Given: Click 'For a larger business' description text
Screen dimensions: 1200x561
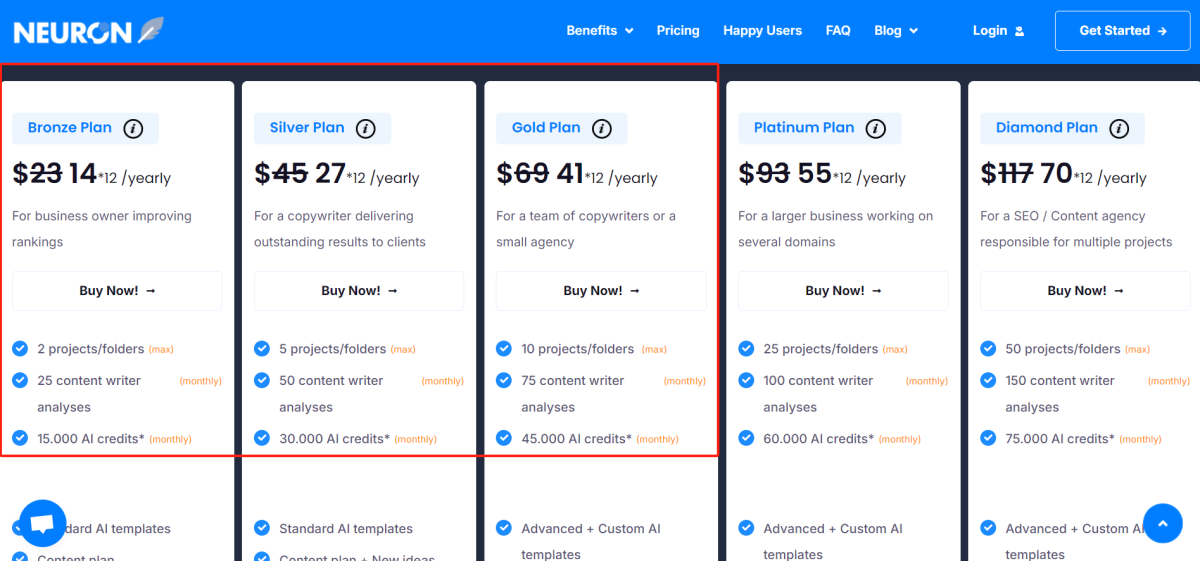Looking at the screenshot, I should pos(836,229).
